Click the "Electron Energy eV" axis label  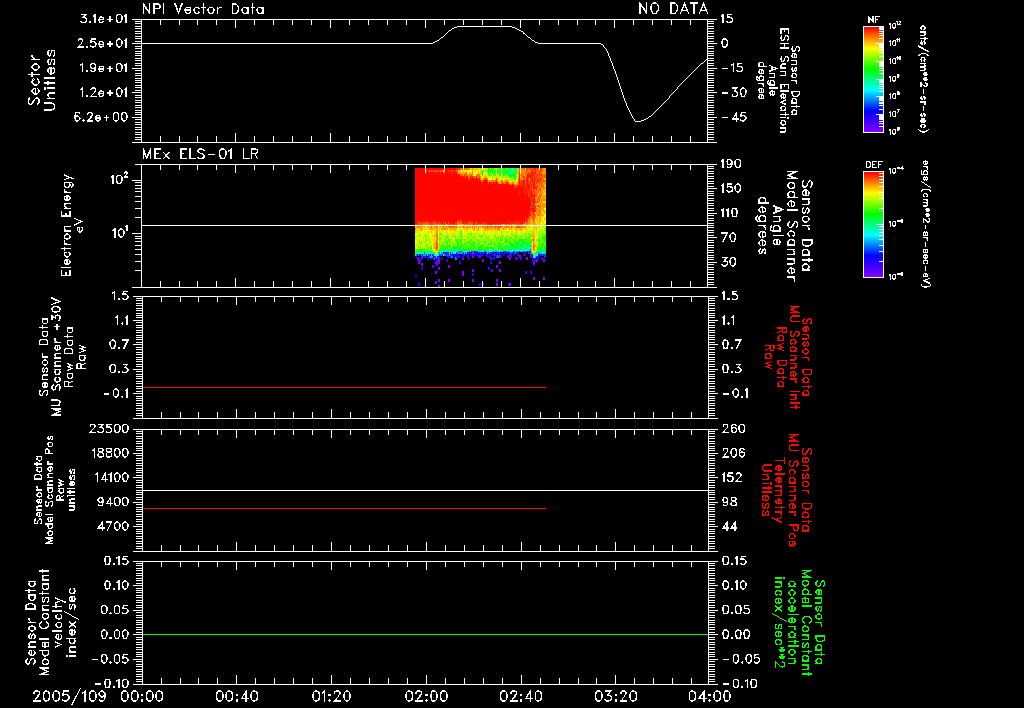73,225
